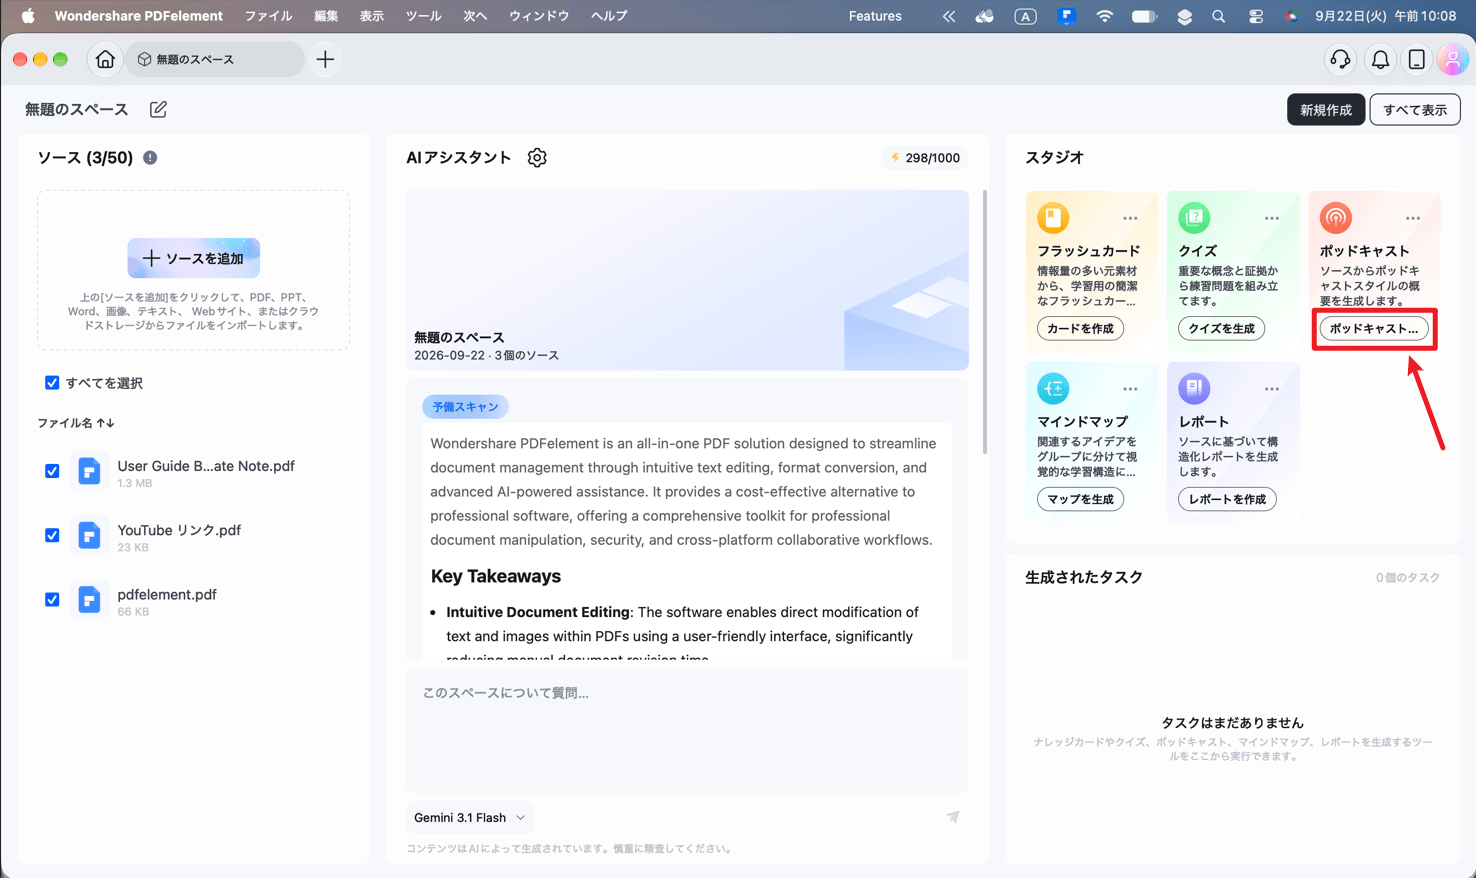Open more options for the Mind Map card
The width and height of the screenshot is (1476, 878).
[x=1130, y=389]
